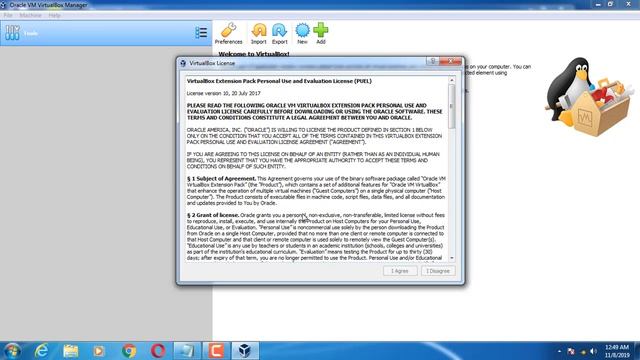Close the VirtualBox License dialog
Image resolution: width=640 pixels, height=360 pixels.
[451, 61]
